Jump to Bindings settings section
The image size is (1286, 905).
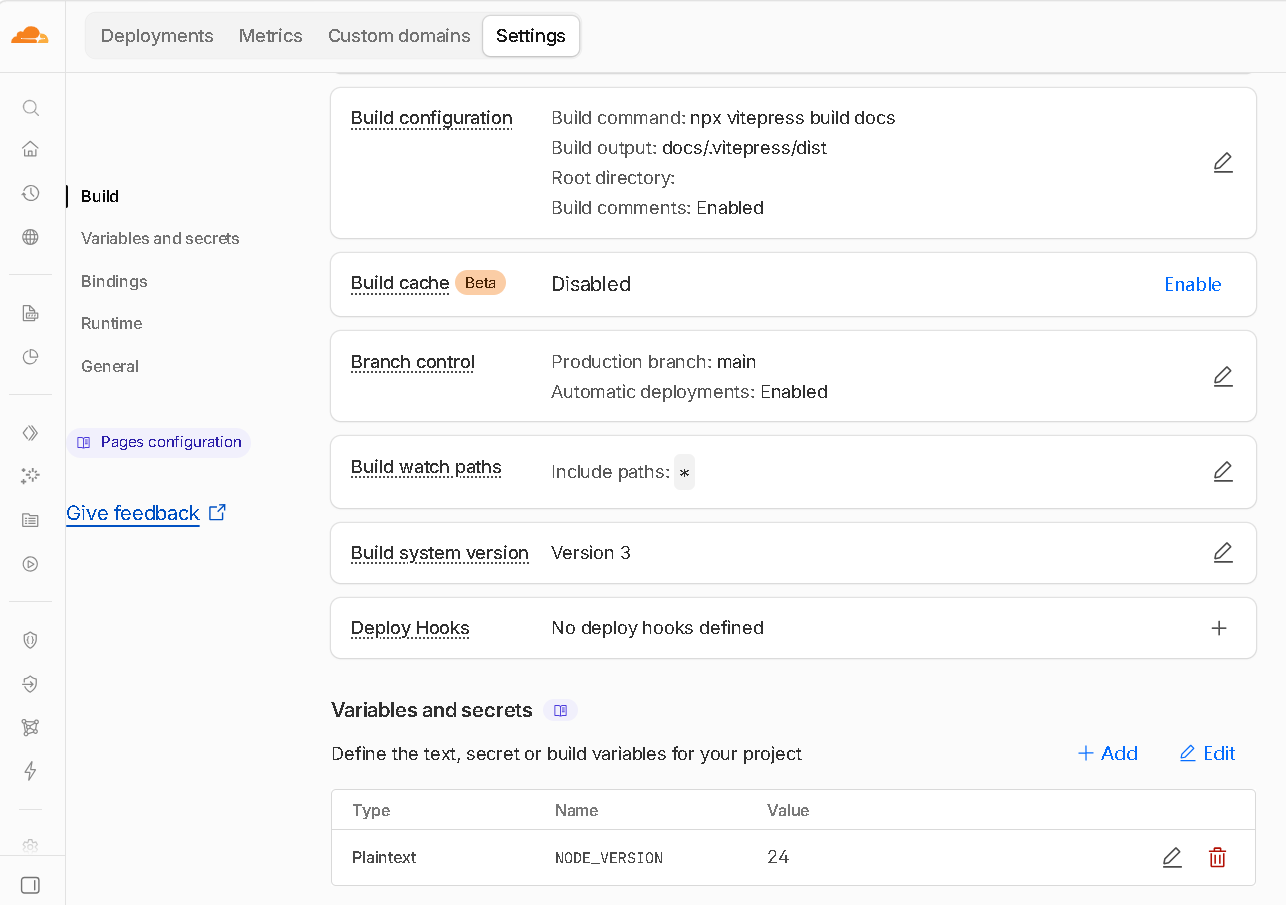click(114, 281)
